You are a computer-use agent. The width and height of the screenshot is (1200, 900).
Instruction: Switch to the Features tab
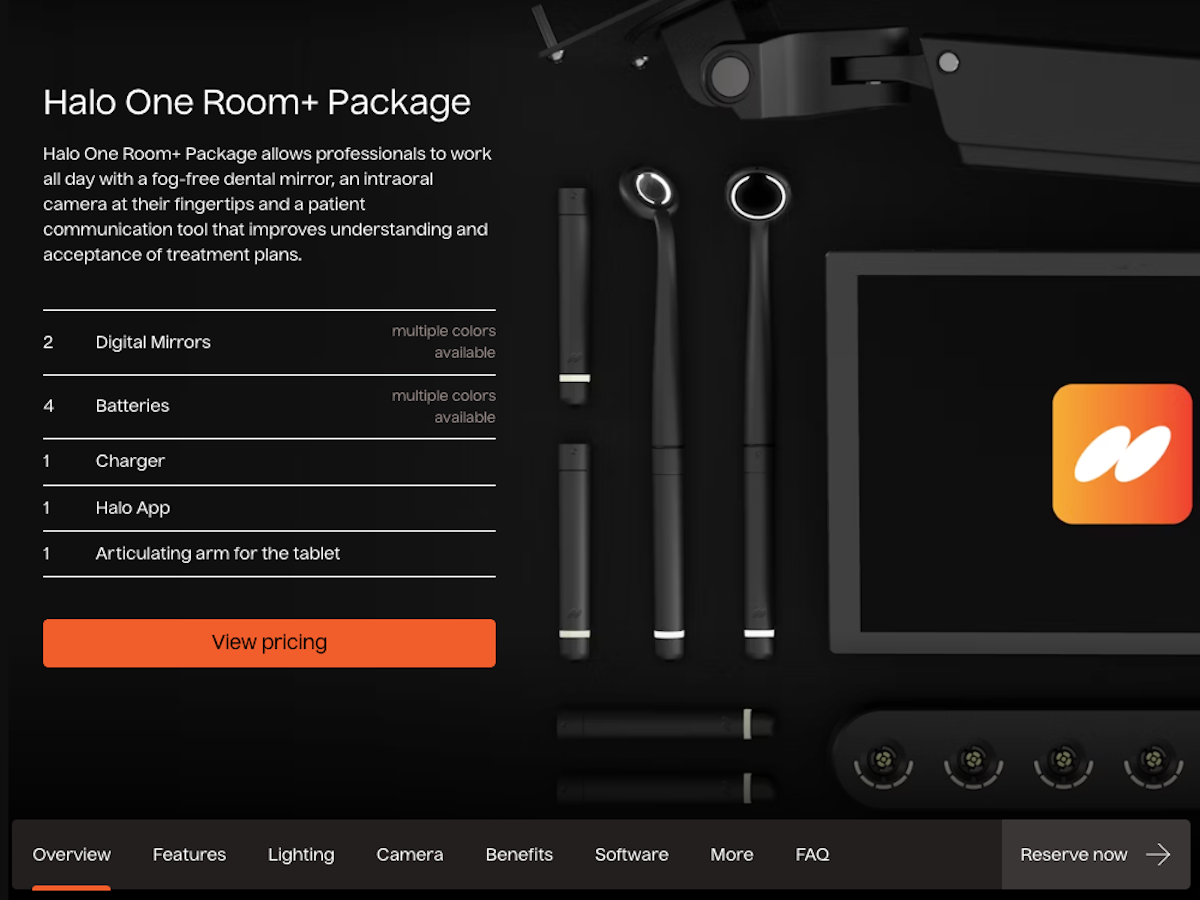click(x=189, y=854)
